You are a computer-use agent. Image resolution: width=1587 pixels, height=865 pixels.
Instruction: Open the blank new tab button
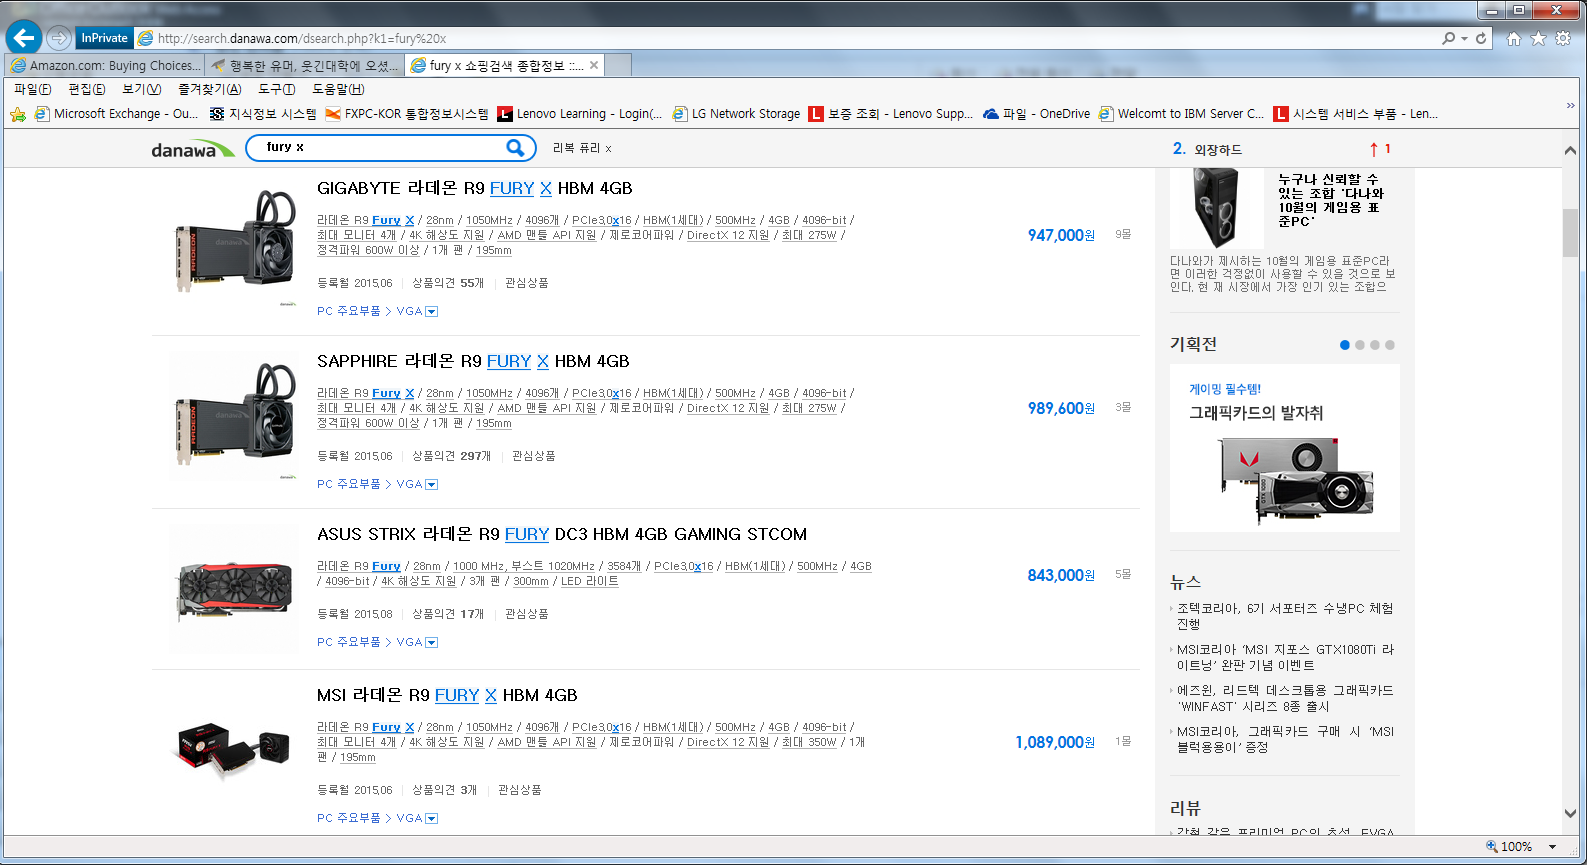tap(619, 65)
